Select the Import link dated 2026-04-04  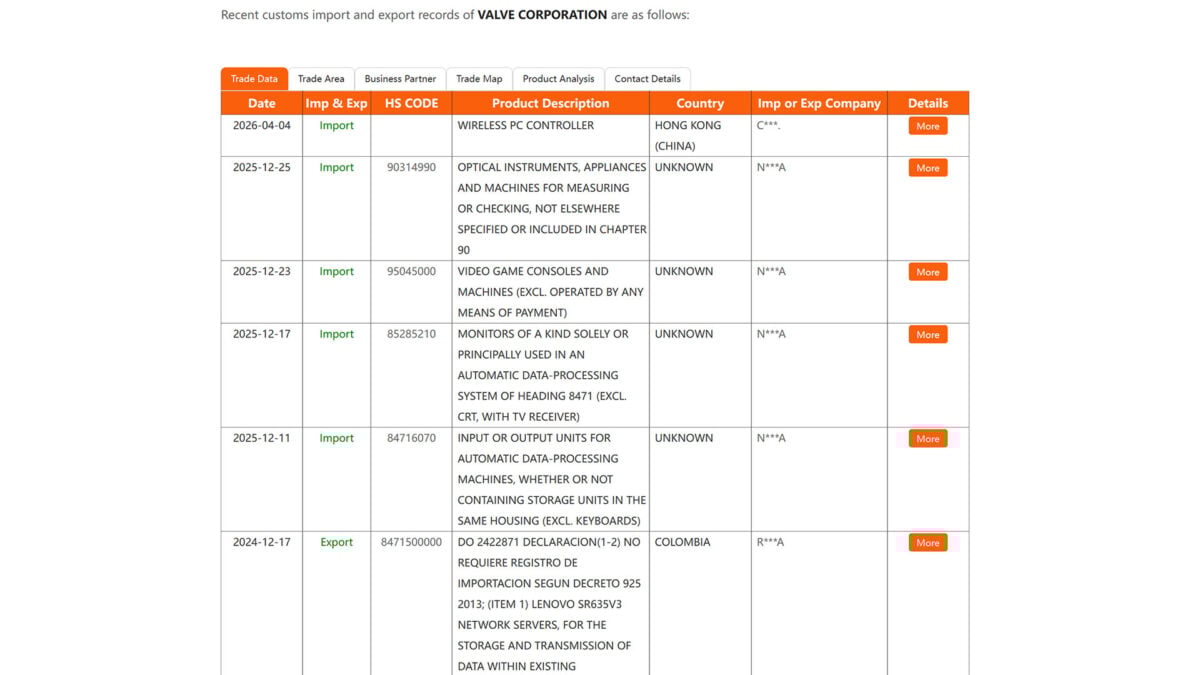point(336,125)
